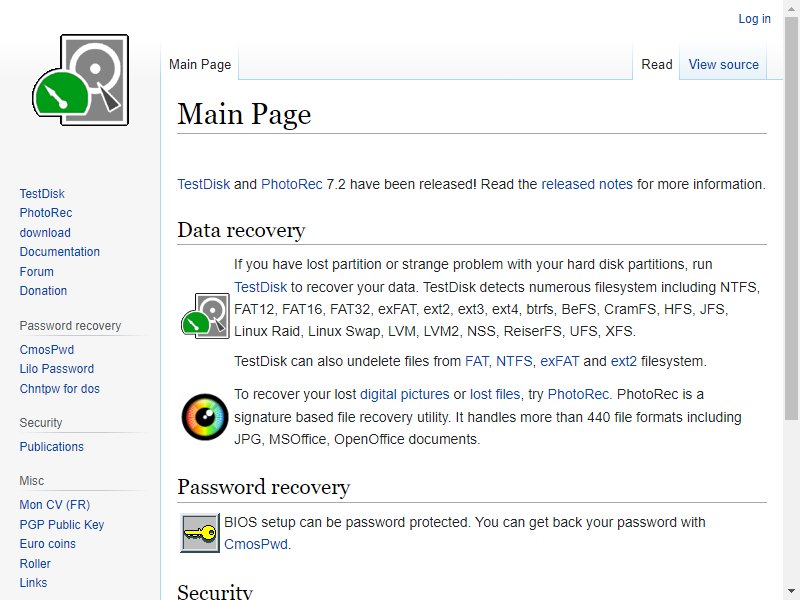Click the scrollbar down arrow
The height and width of the screenshot is (600, 800).
[x=791, y=592]
